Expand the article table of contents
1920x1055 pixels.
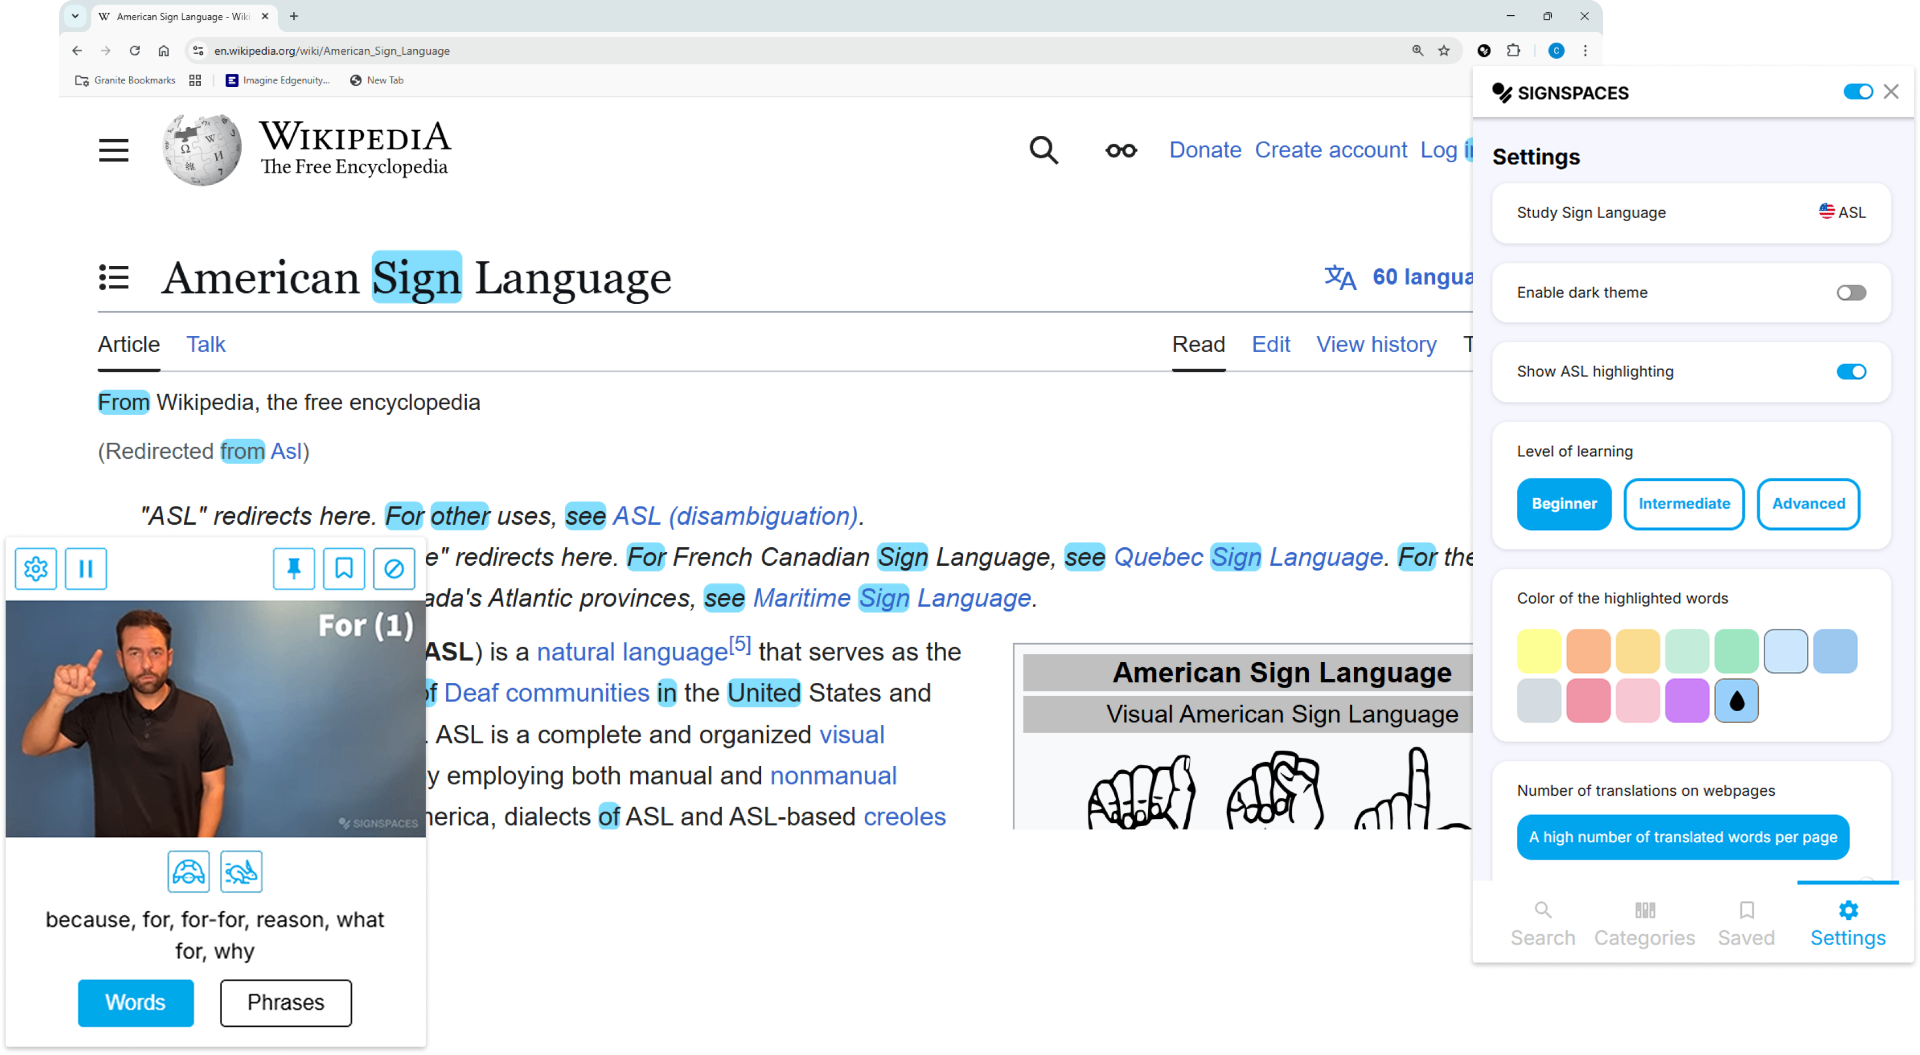click(114, 277)
